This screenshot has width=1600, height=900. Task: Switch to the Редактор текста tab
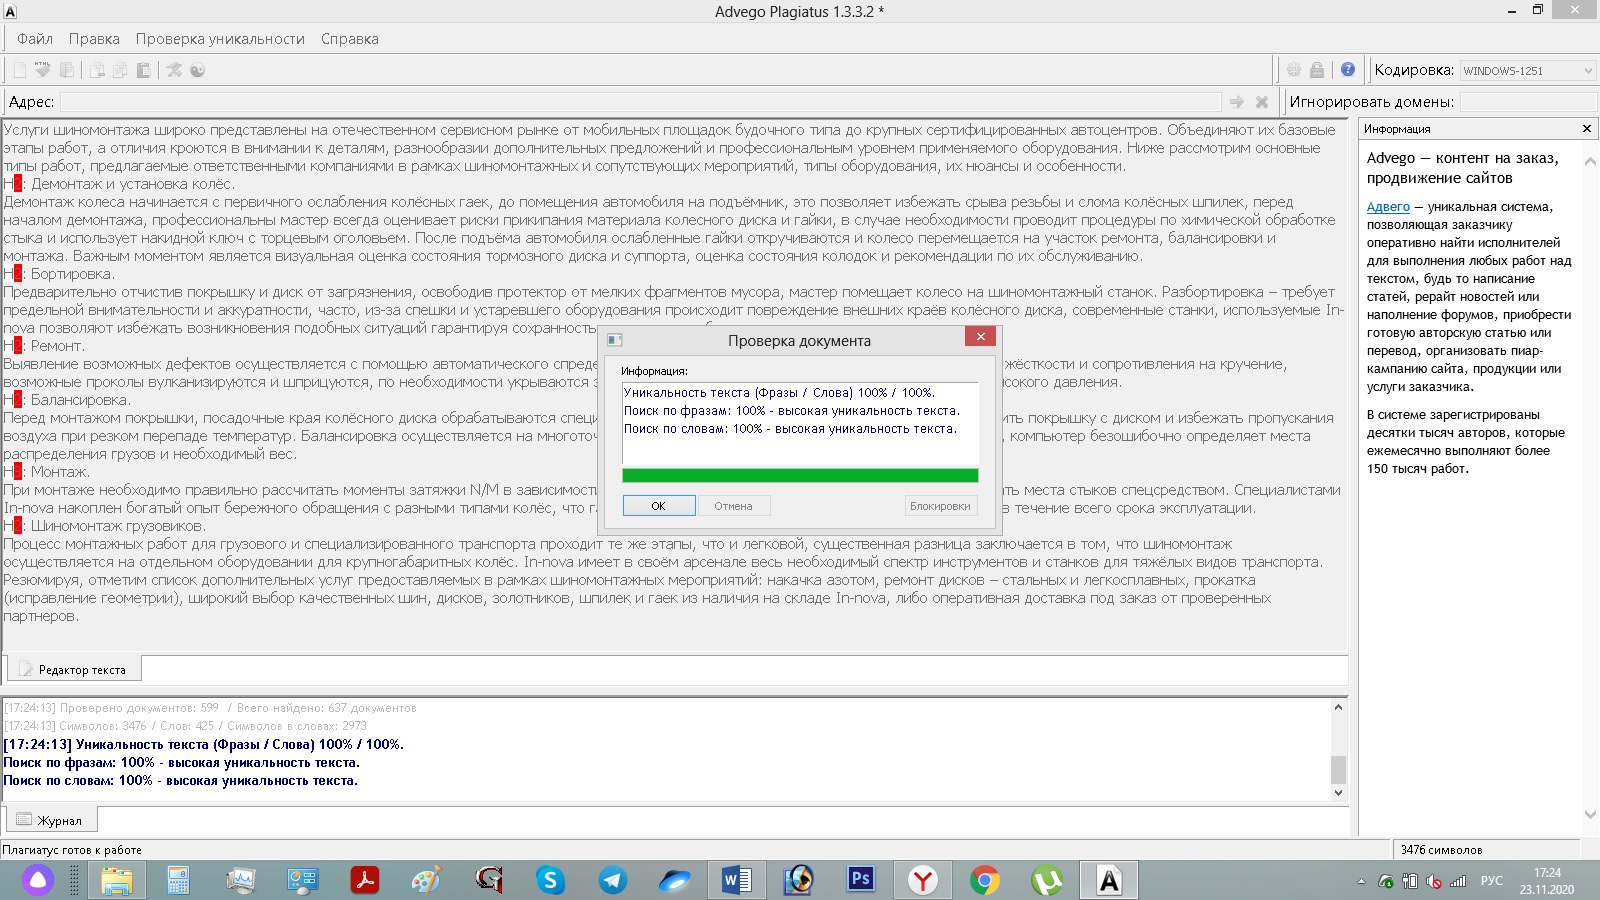point(74,669)
